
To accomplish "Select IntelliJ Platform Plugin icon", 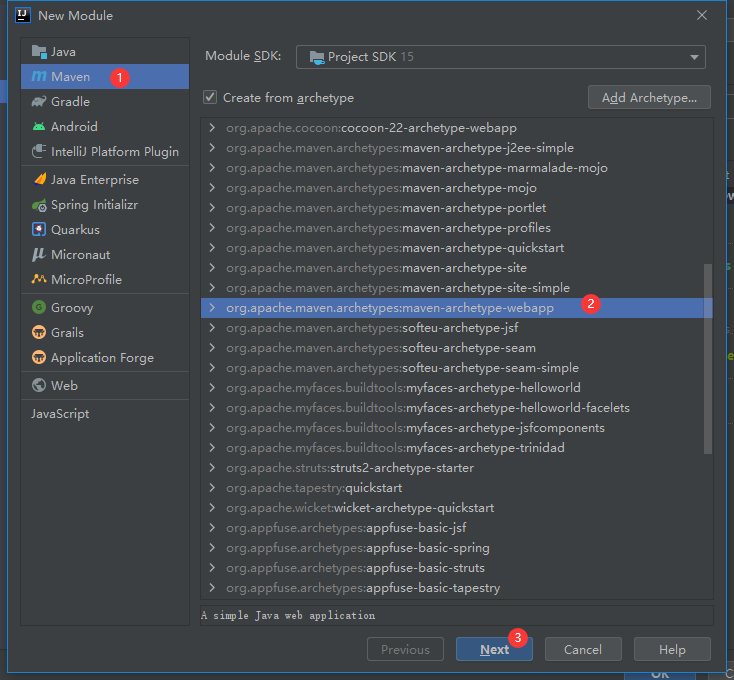I will (x=39, y=151).
